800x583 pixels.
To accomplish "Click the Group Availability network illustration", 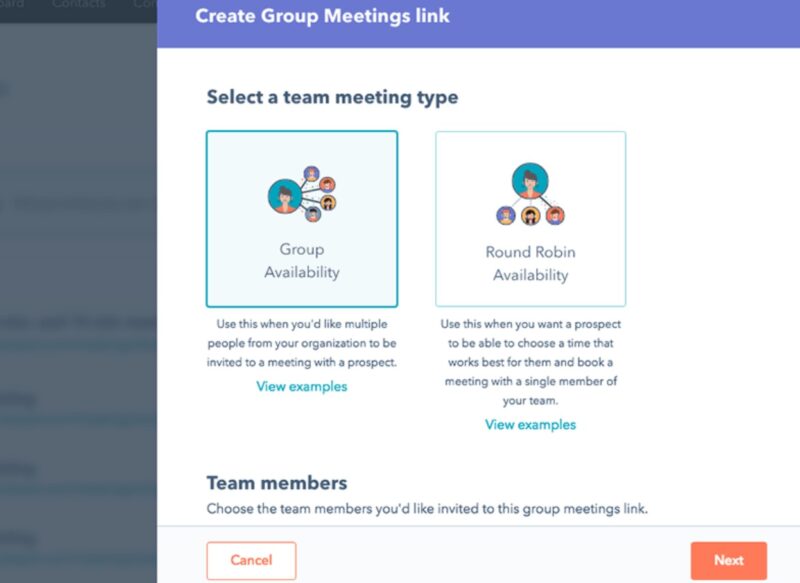I will pyautogui.click(x=302, y=194).
